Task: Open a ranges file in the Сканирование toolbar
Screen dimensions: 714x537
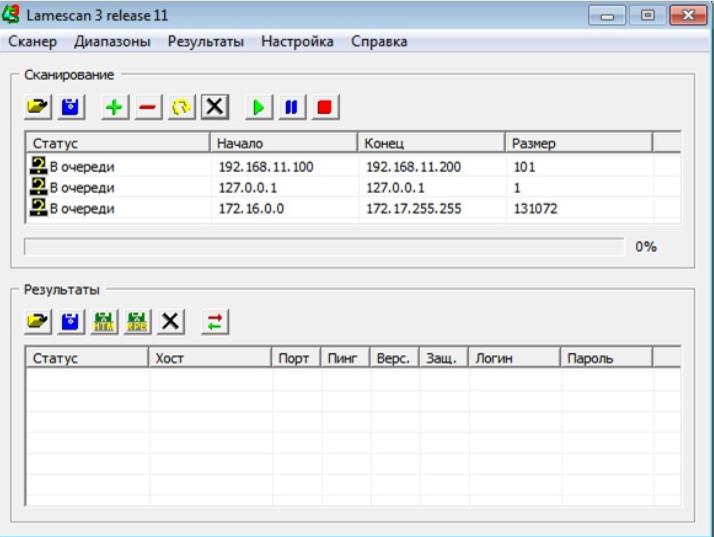Action: click(38, 106)
